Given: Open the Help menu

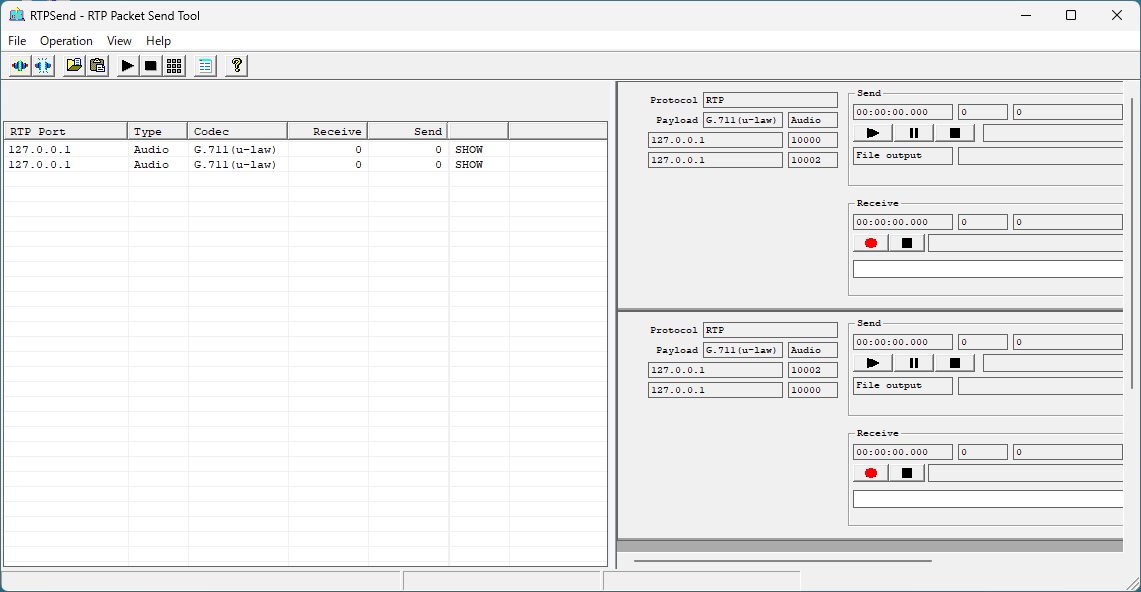Looking at the screenshot, I should pyautogui.click(x=158, y=41).
